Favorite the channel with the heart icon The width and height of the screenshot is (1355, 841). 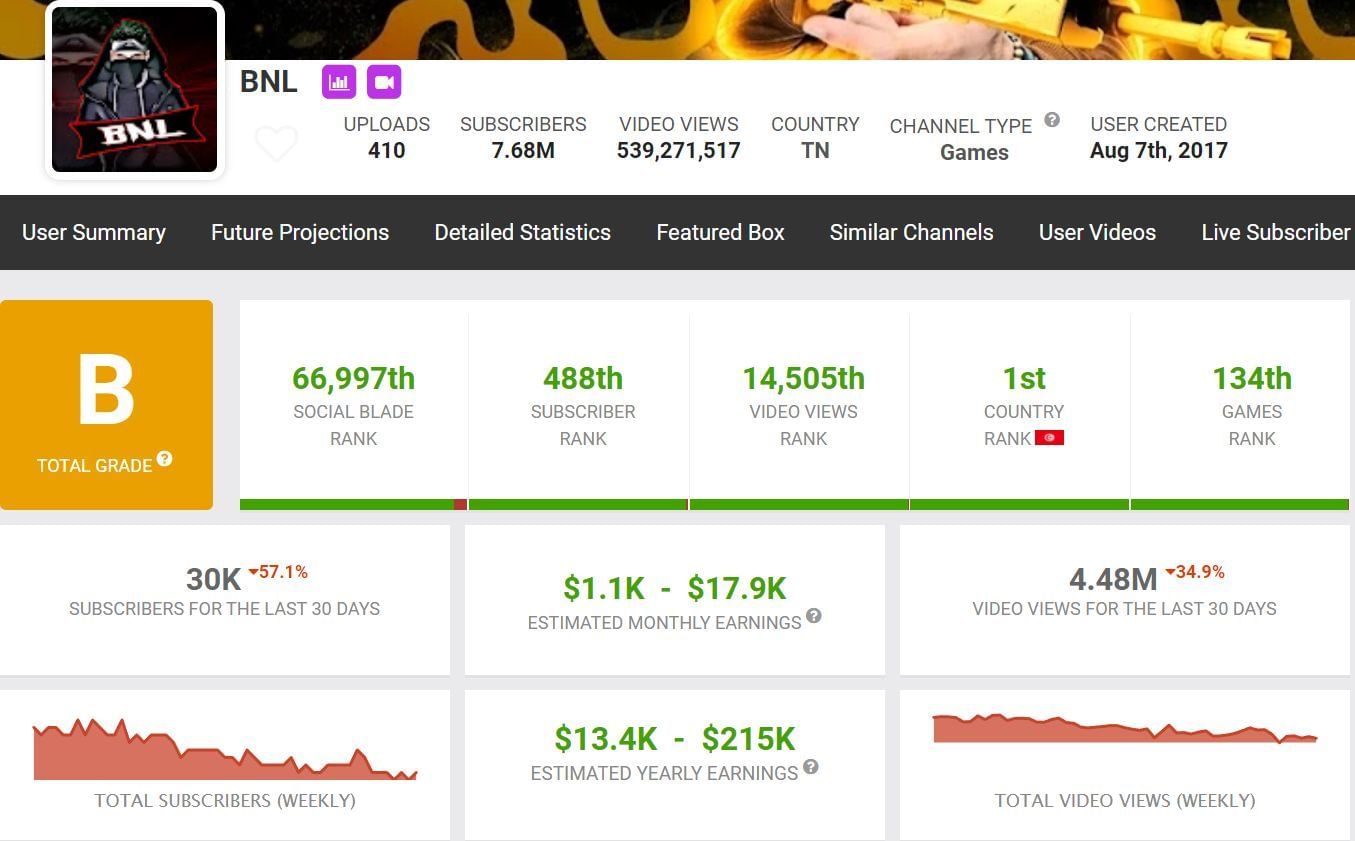pyautogui.click(x=276, y=144)
